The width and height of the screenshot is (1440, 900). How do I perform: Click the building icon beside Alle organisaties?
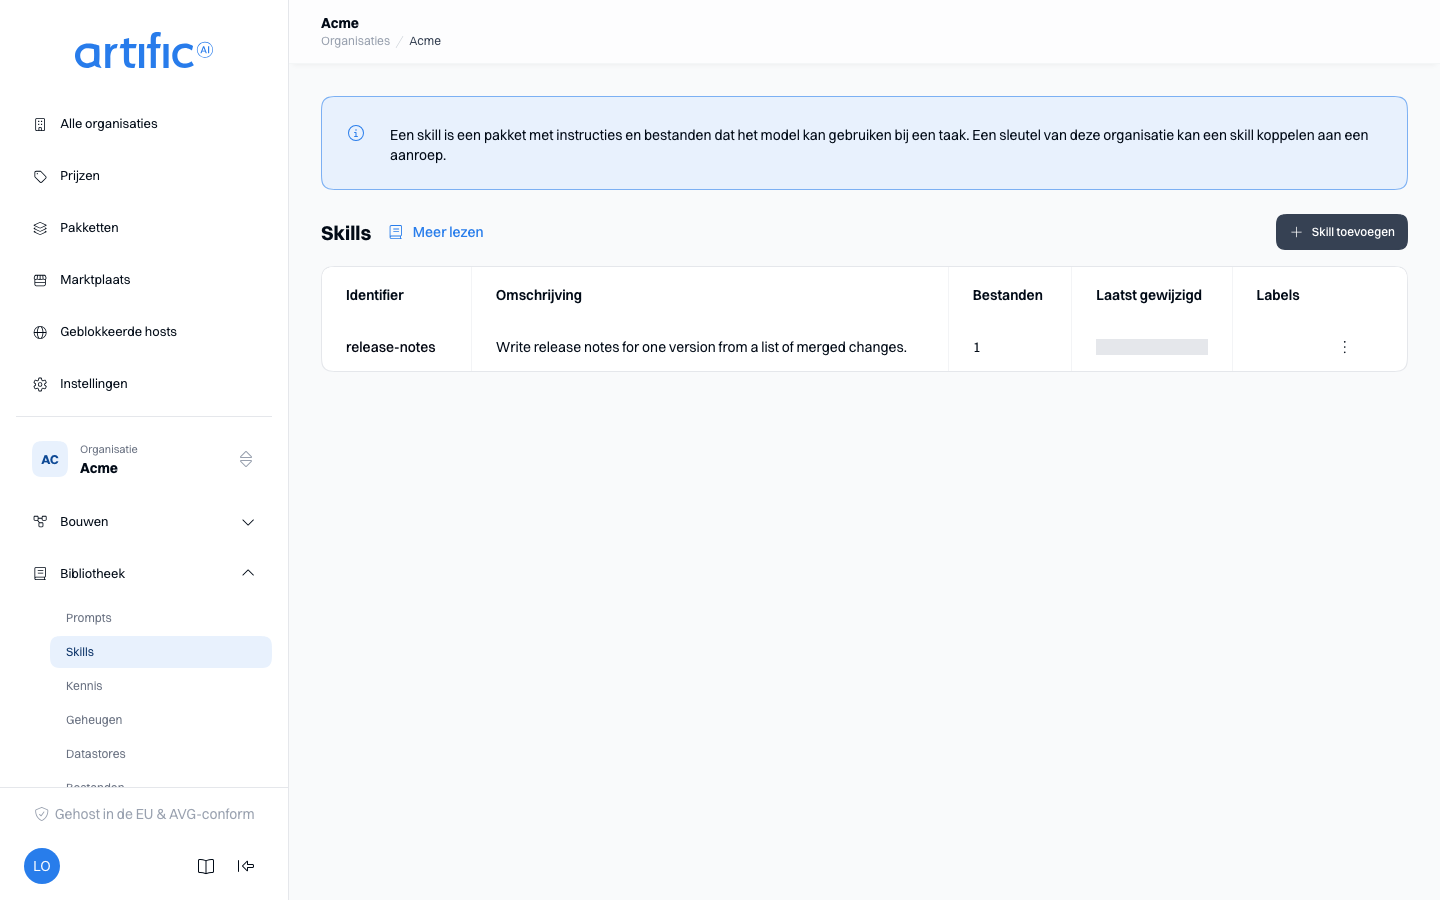pyautogui.click(x=40, y=124)
